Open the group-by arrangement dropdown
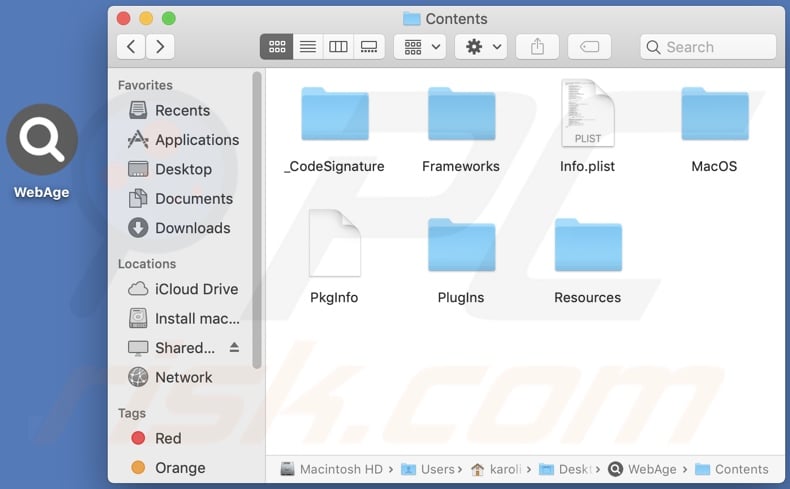The image size is (790, 489). [420, 47]
